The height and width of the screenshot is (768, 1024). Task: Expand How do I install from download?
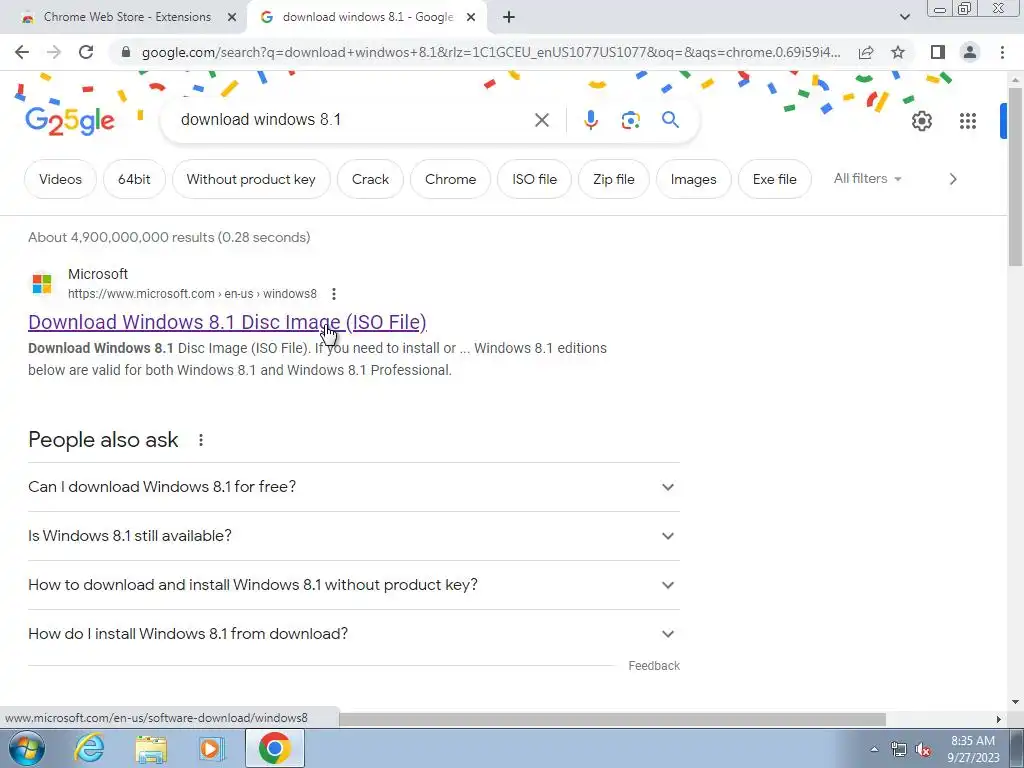pyautogui.click(x=354, y=634)
